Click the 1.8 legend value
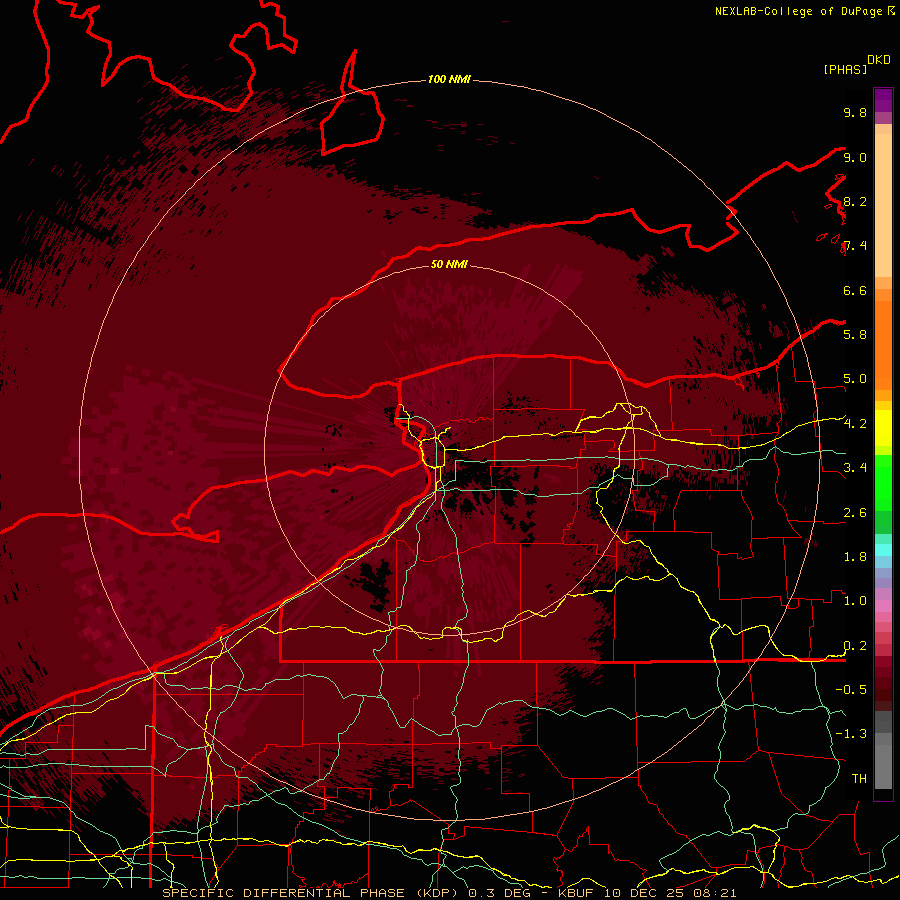 pyautogui.click(x=855, y=557)
